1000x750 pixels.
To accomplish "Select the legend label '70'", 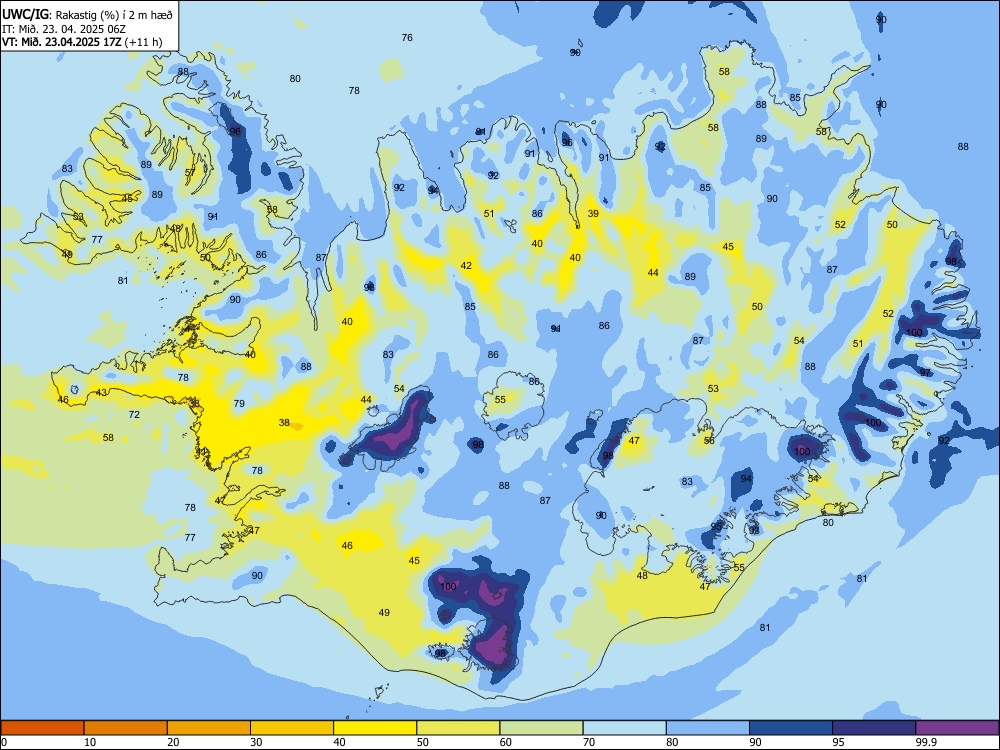I will tap(589, 742).
